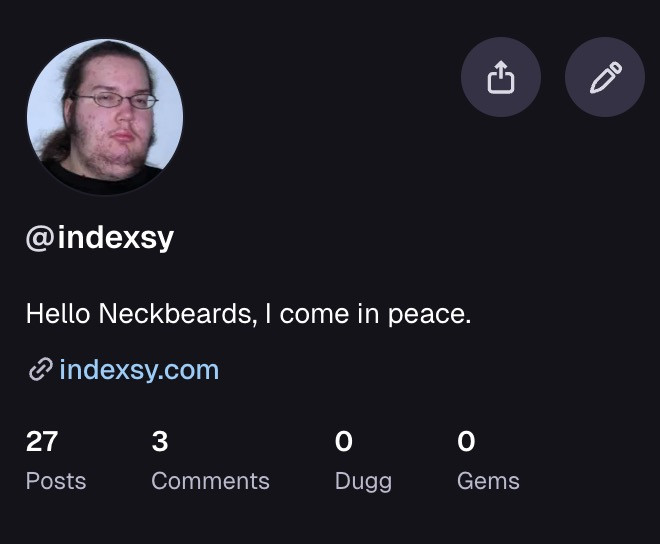Show the Gems tab label
The height and width of the screenshot is (544, 660).
click(x=488, y=481)
